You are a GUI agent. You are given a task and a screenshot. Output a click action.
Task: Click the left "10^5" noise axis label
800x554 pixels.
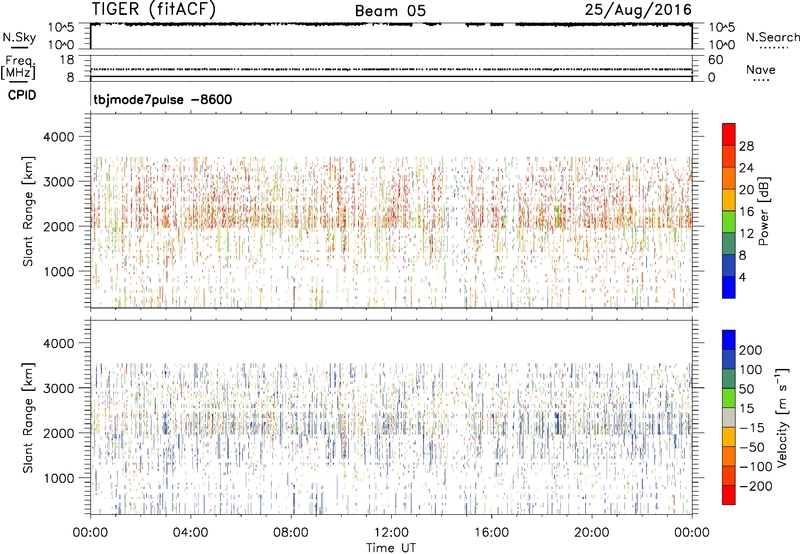(61, 27)
